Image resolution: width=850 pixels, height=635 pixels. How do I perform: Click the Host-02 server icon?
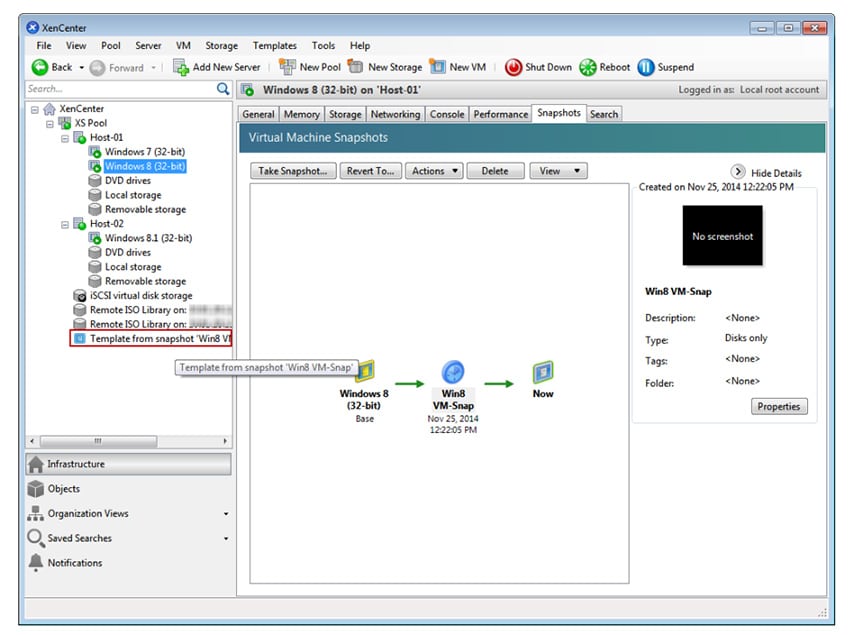tap(80, 223)
